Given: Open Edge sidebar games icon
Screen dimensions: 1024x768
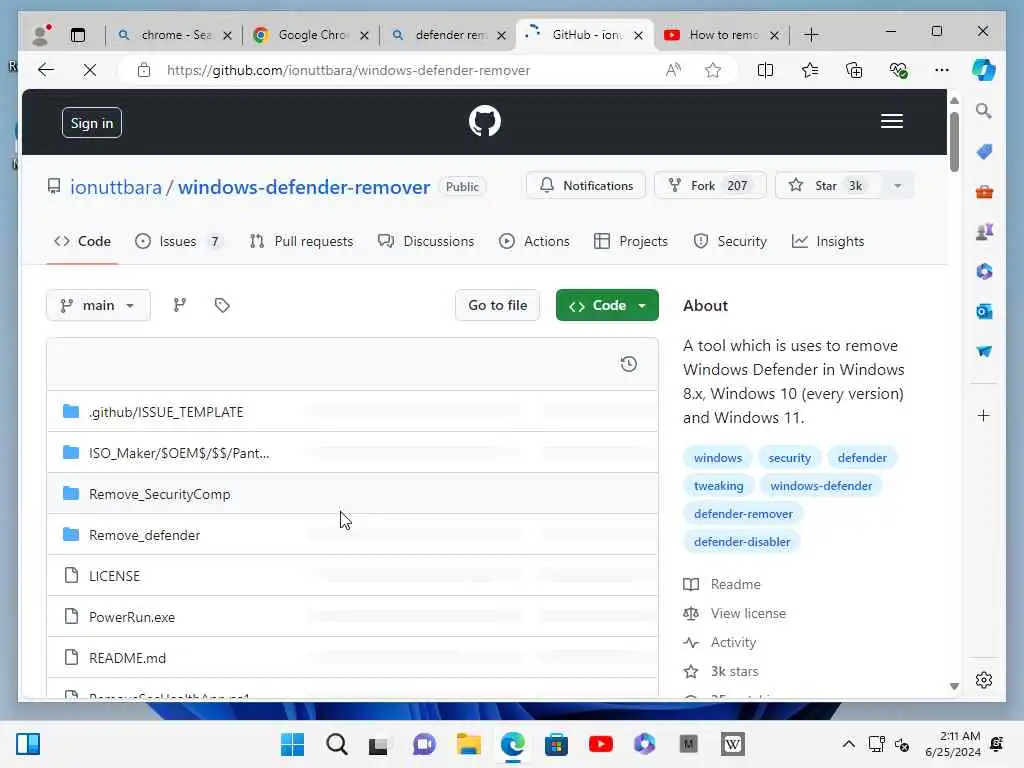Looking at the screenshot, I should (x=984, y=231).
